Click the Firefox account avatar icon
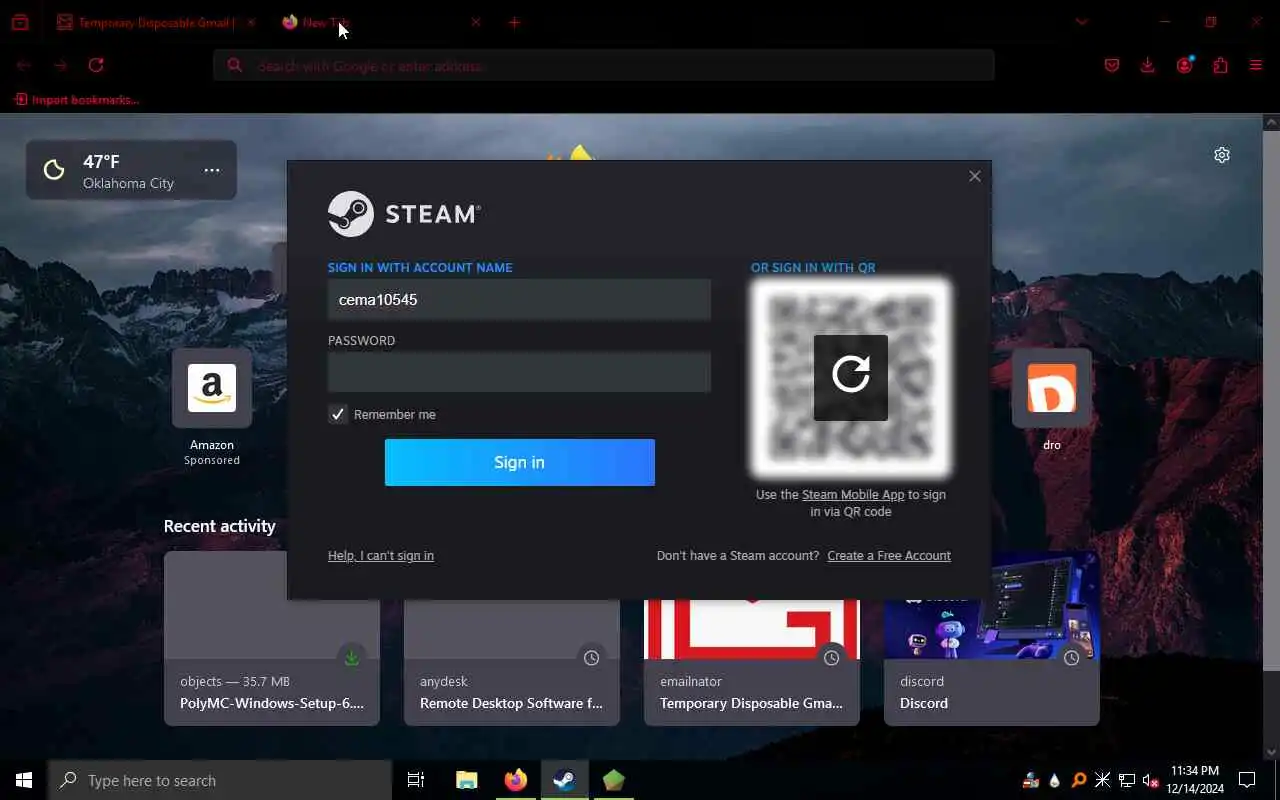1280x800 pixels. tap(1185, 65)
